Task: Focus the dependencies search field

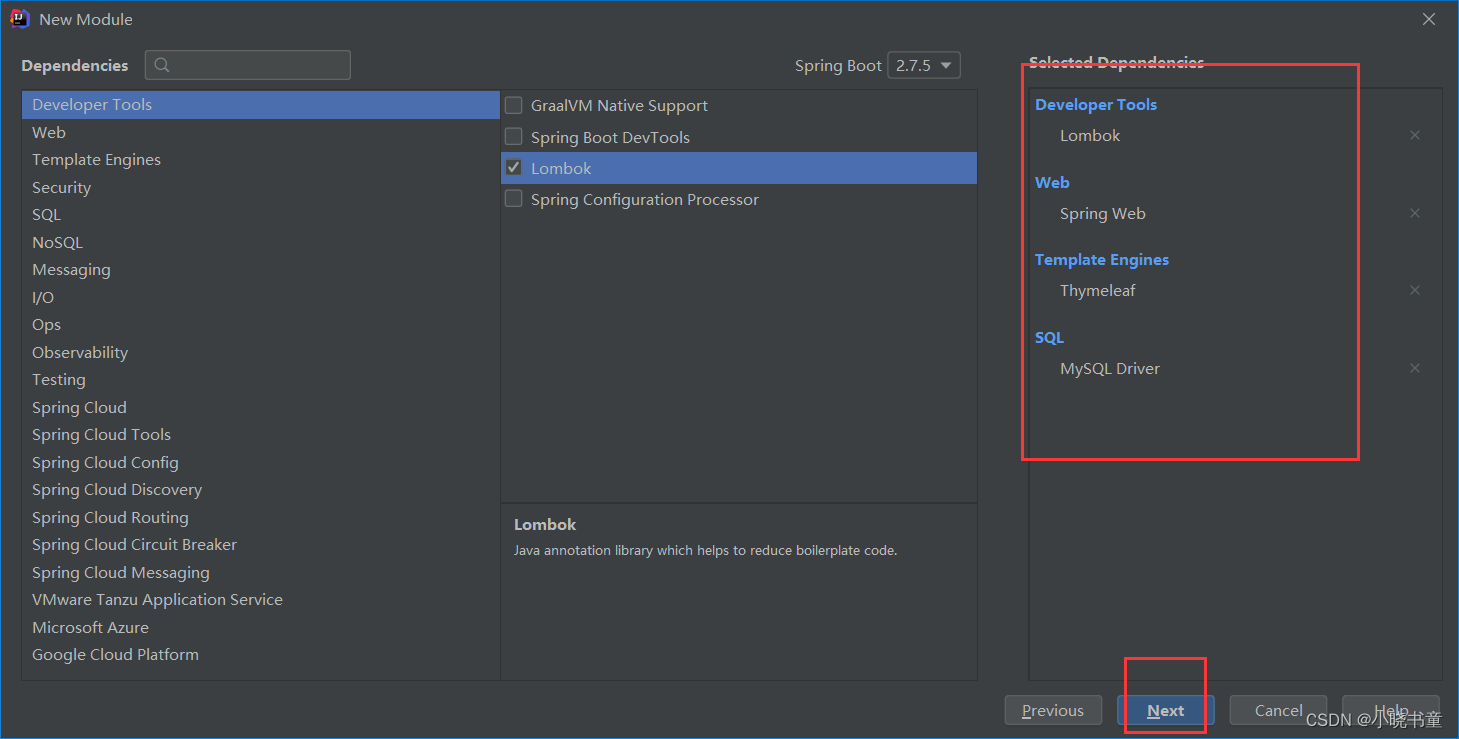Action: (248, 65)
